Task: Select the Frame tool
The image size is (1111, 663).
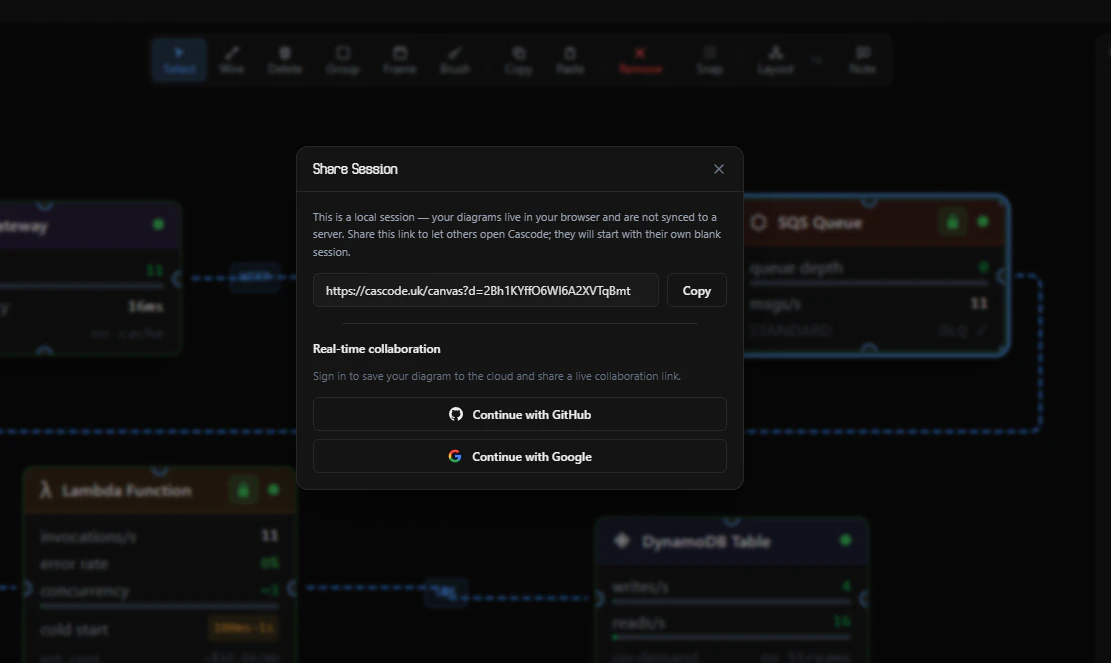Action: coord(400,60)
